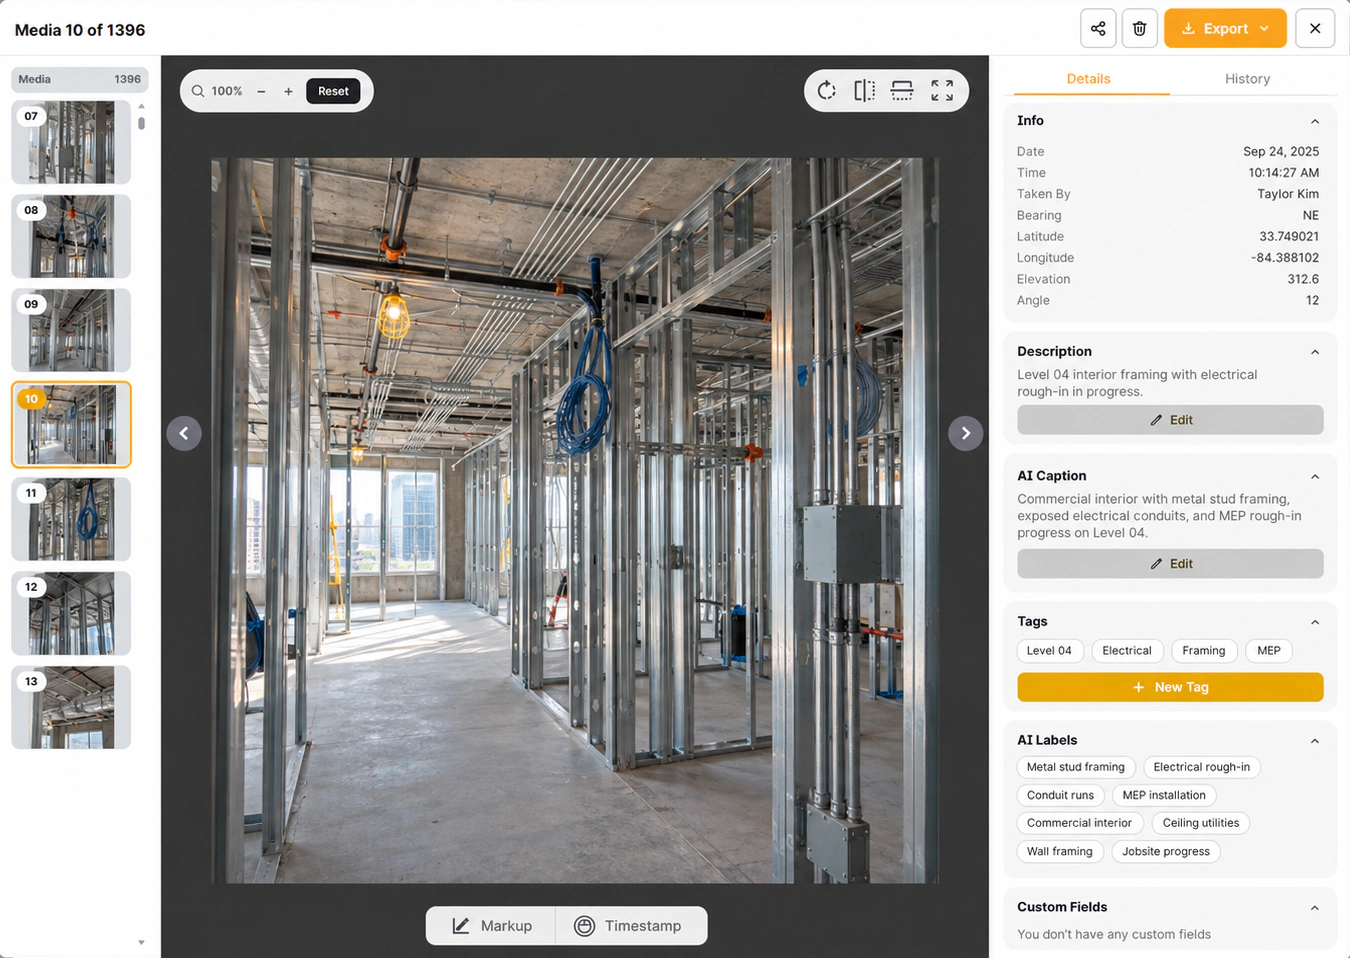The width and height of the screenshot is (1350, 958).
Task: Collapse the Tags section
Action: [1315, 622]
